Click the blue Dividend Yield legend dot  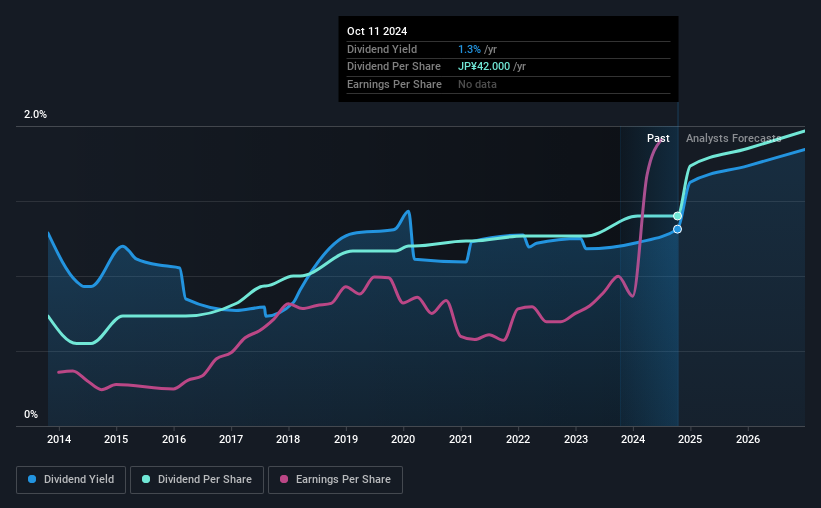point(33,480)
